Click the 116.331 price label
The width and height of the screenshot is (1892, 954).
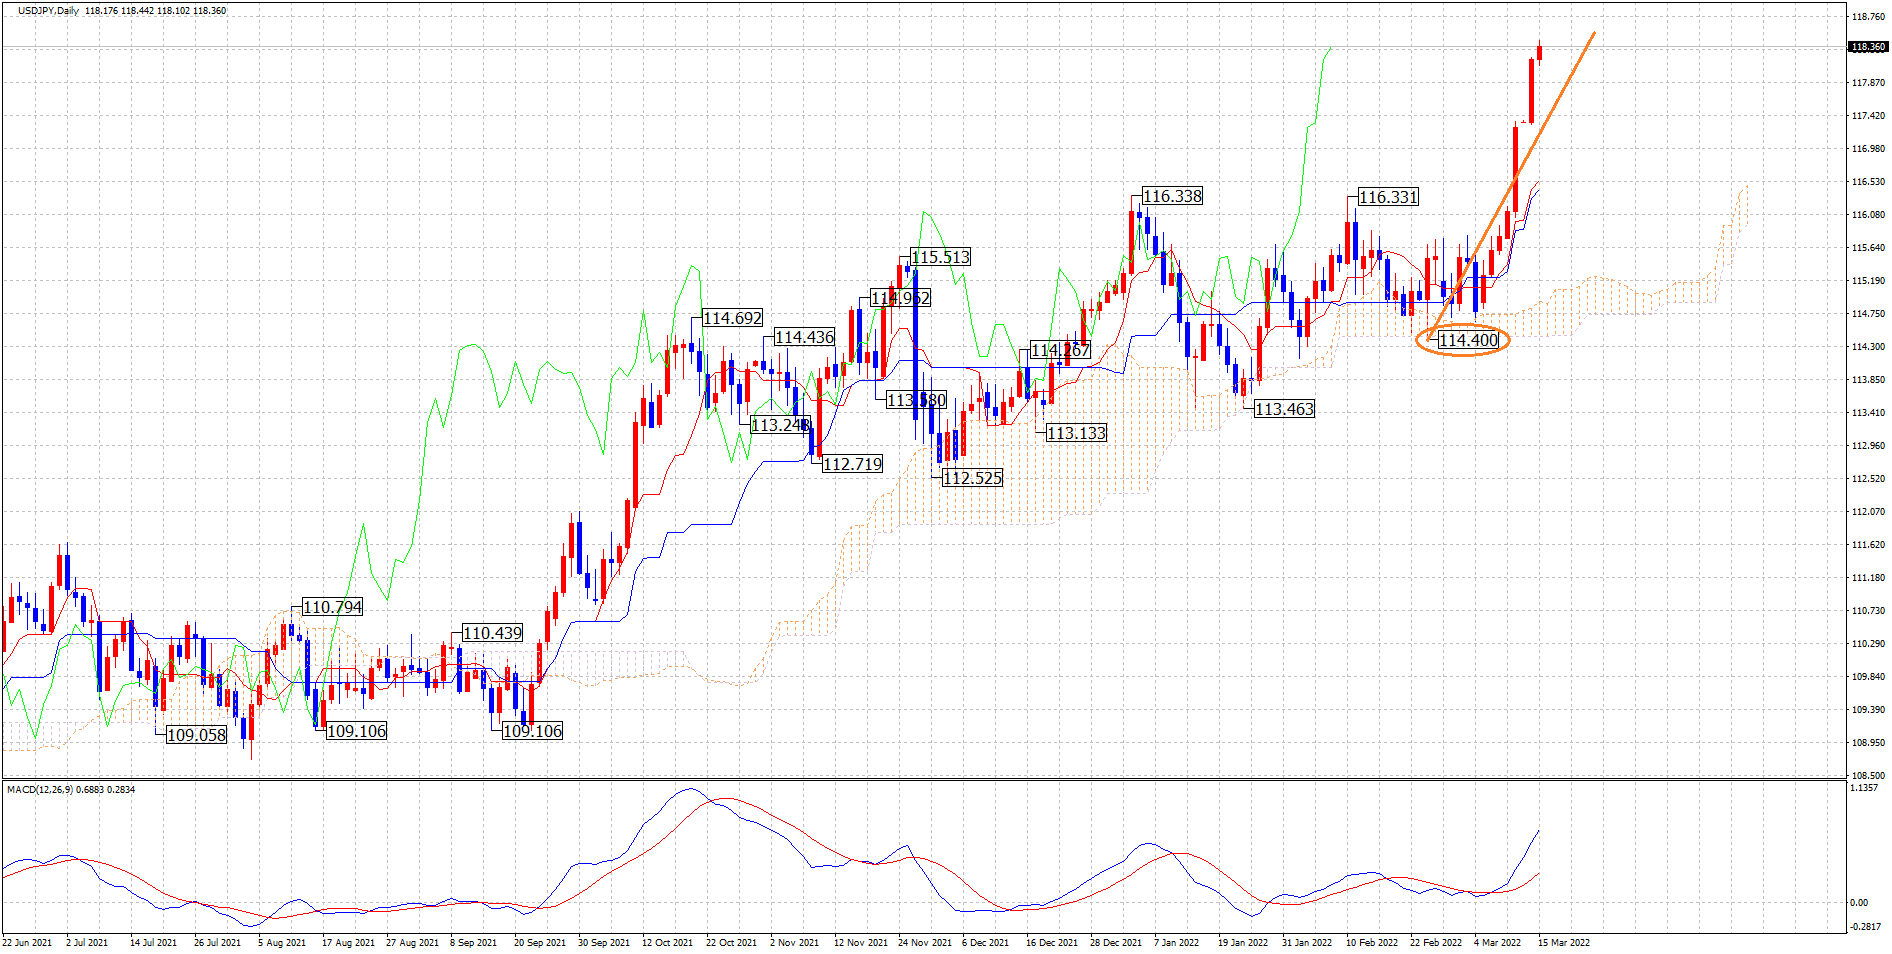coord(1388,197)
